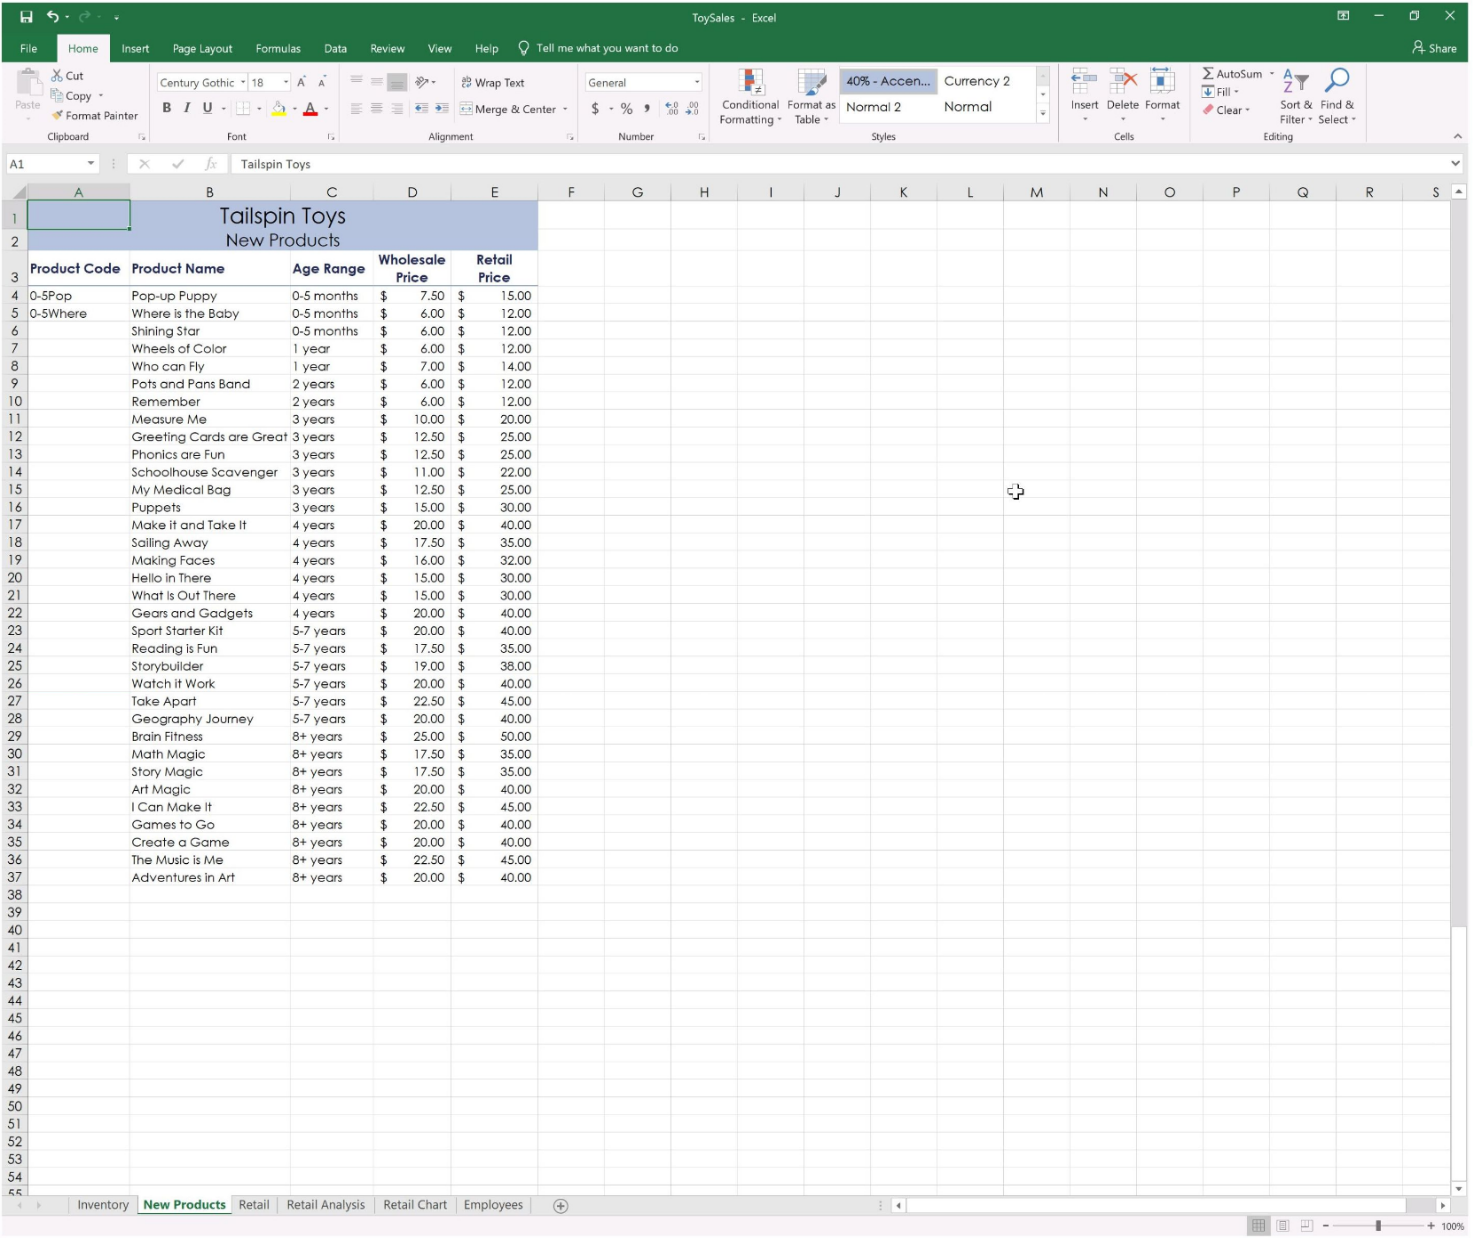Open the borders dropdown arrow
1474x1238 pixels.
[259, 109]
